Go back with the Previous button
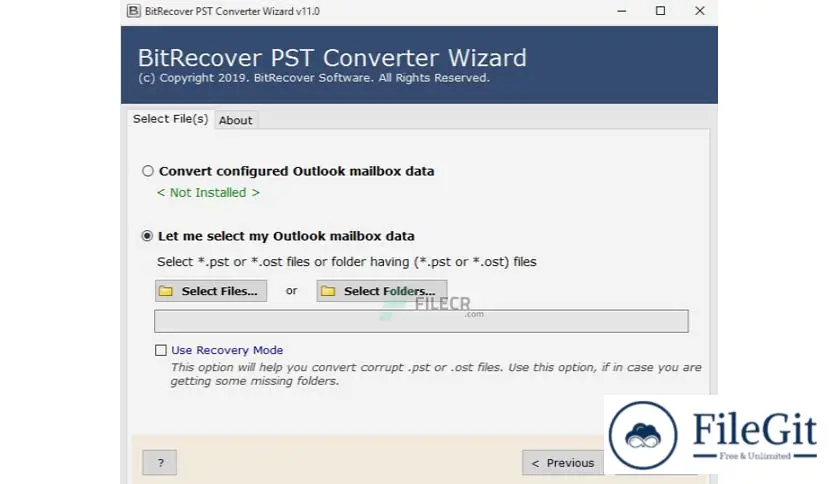836x484 pixels. coord(563,463)
